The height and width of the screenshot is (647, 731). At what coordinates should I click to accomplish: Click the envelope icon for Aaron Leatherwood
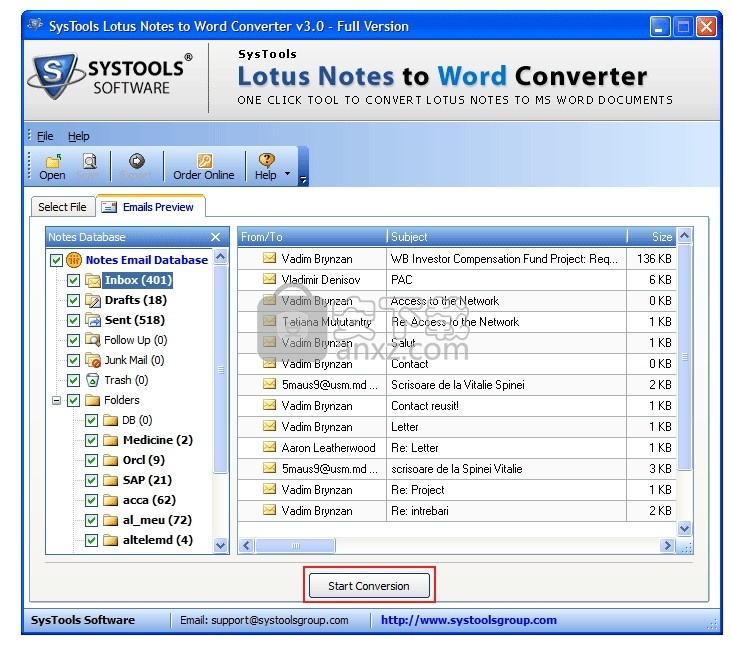click(269, 447)
